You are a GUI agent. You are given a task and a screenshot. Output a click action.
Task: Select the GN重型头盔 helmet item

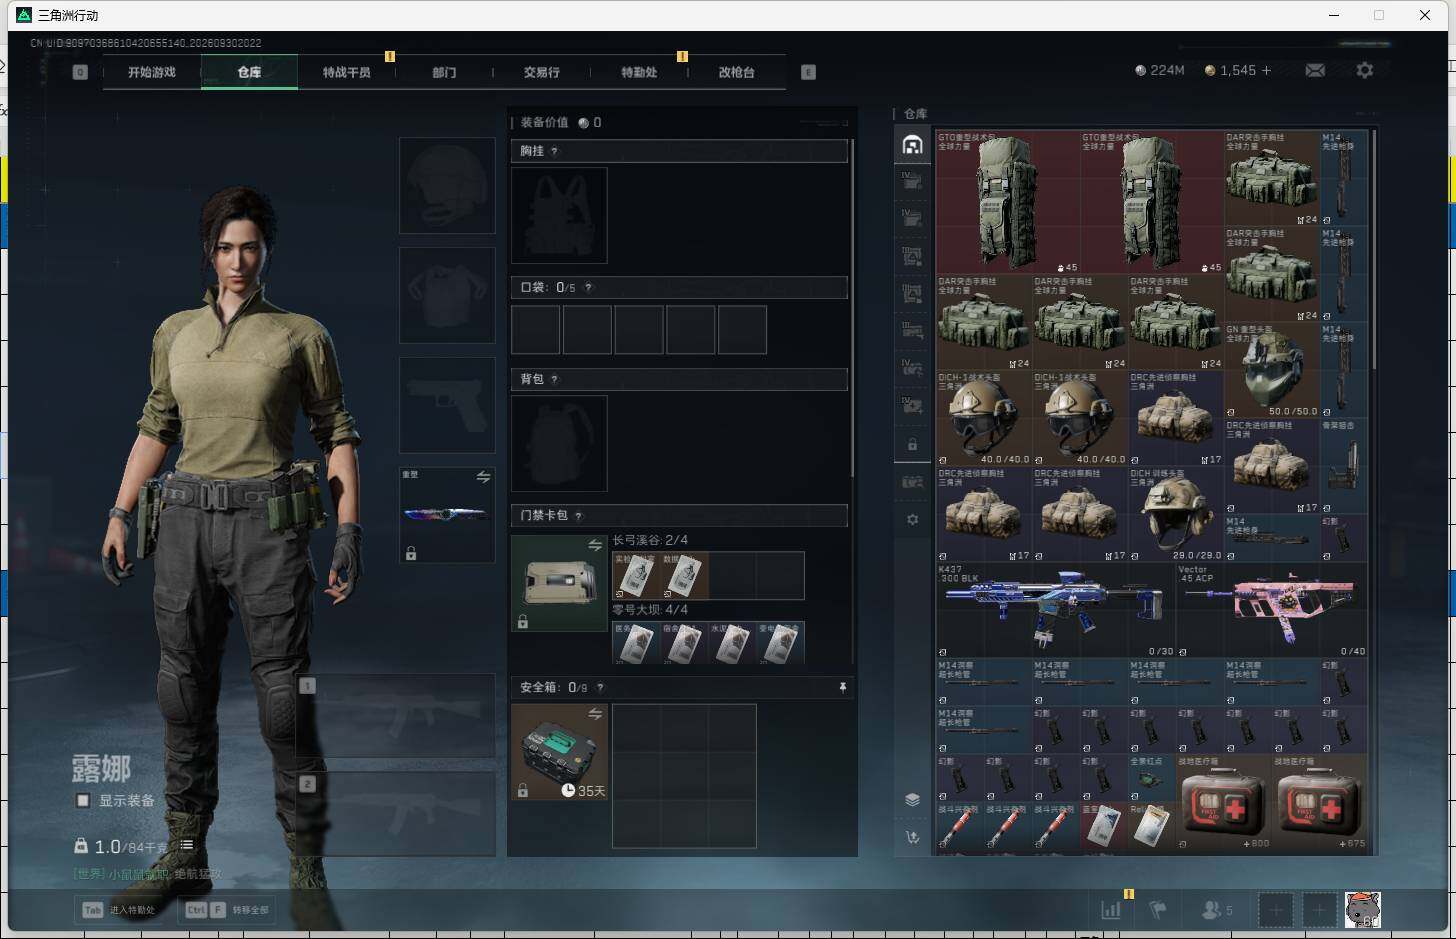(x=1272, y=370)
